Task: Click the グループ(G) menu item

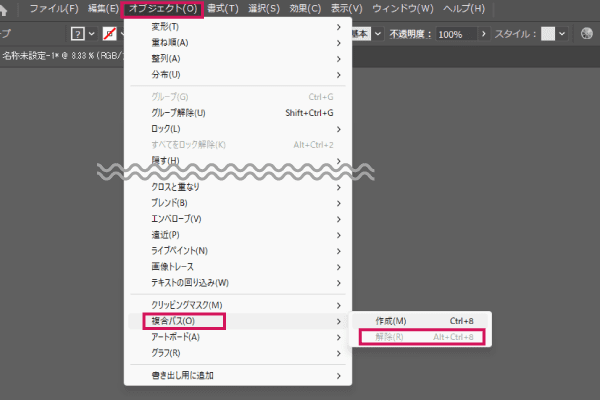Action: pos(238,97)
